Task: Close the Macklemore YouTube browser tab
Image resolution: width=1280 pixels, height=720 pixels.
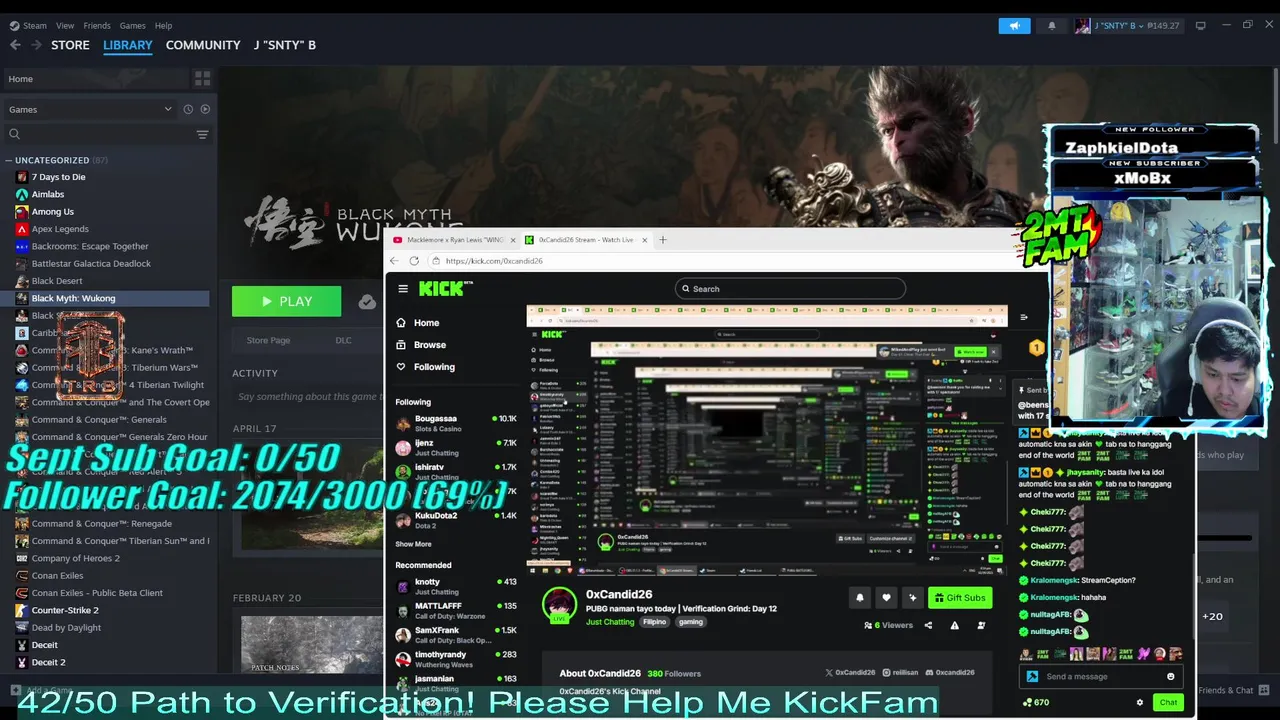Action: coord(514,240)
